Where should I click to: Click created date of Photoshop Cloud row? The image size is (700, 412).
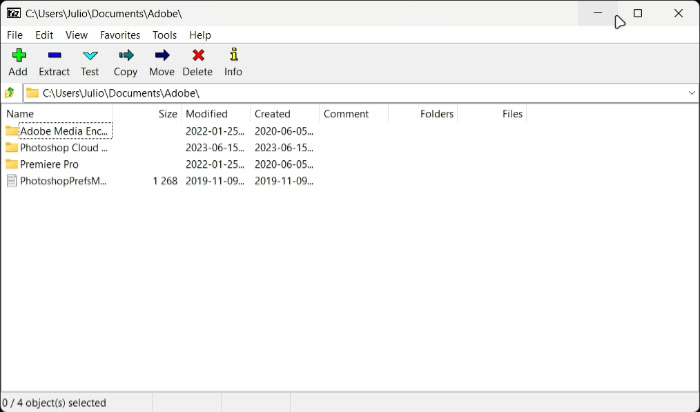tap(284, 148)
